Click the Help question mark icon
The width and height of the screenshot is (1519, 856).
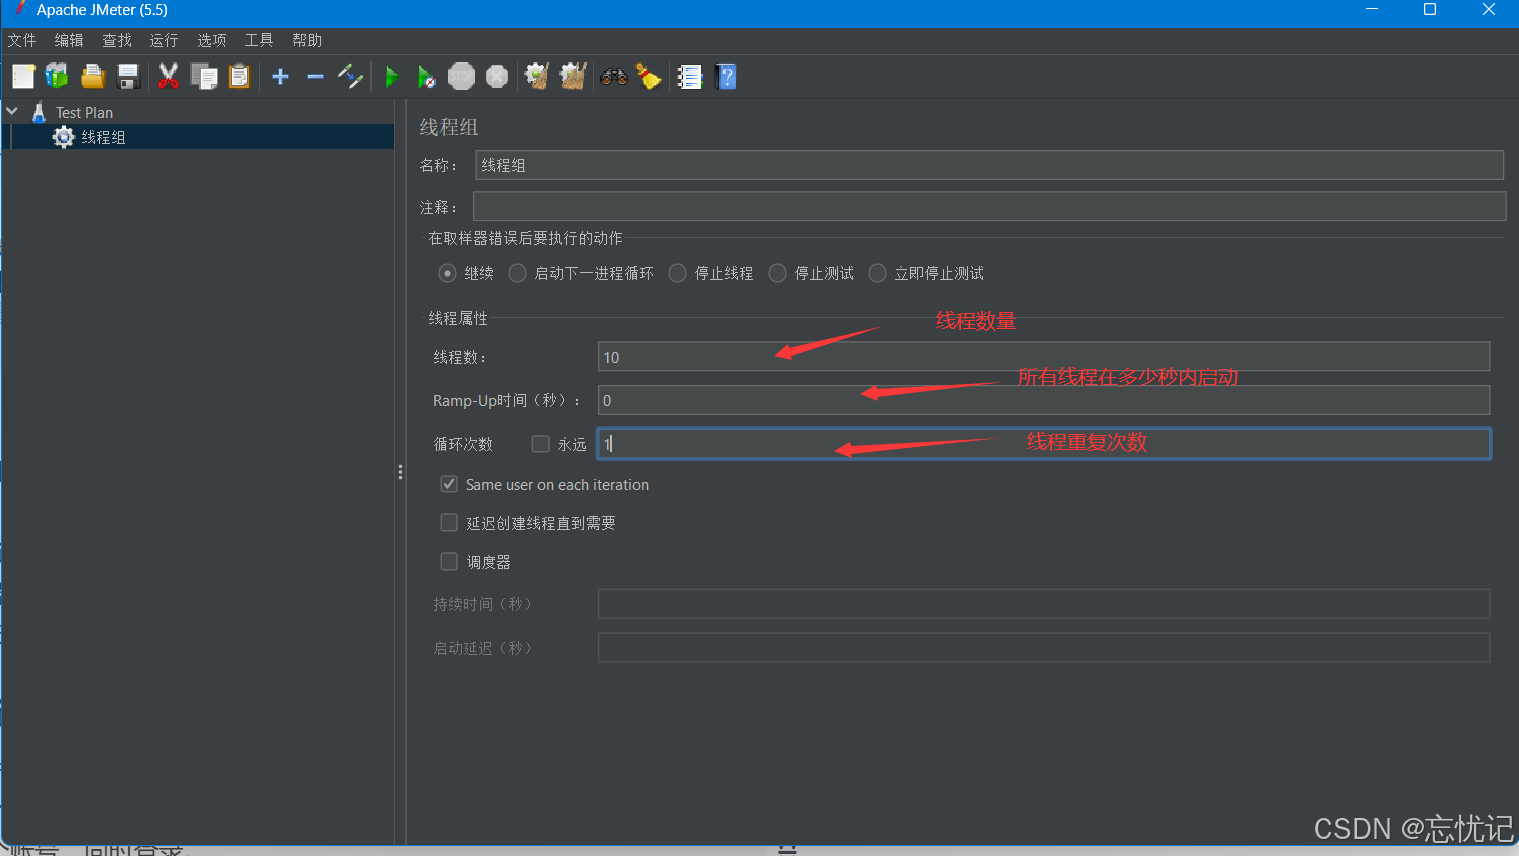click(727, 76)
